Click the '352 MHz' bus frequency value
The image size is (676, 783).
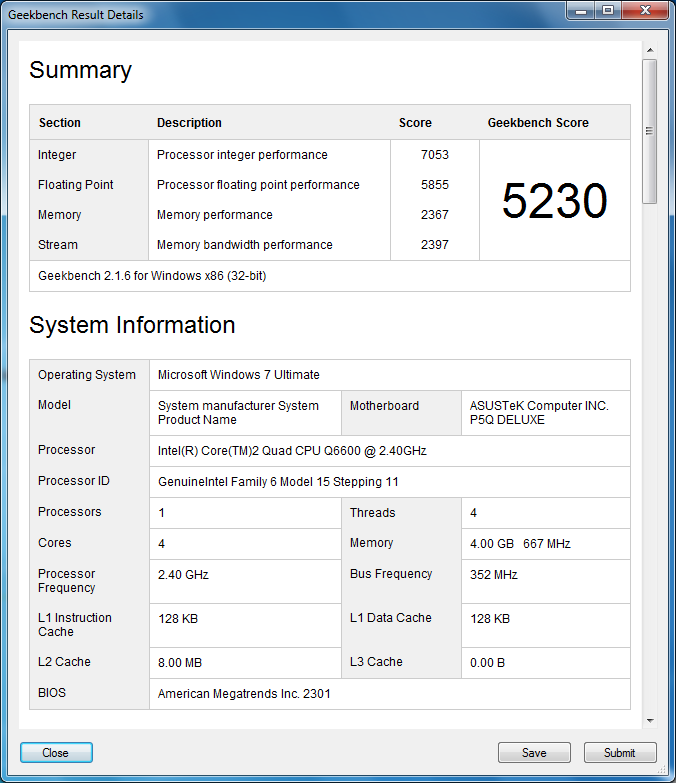coord(493,575)
